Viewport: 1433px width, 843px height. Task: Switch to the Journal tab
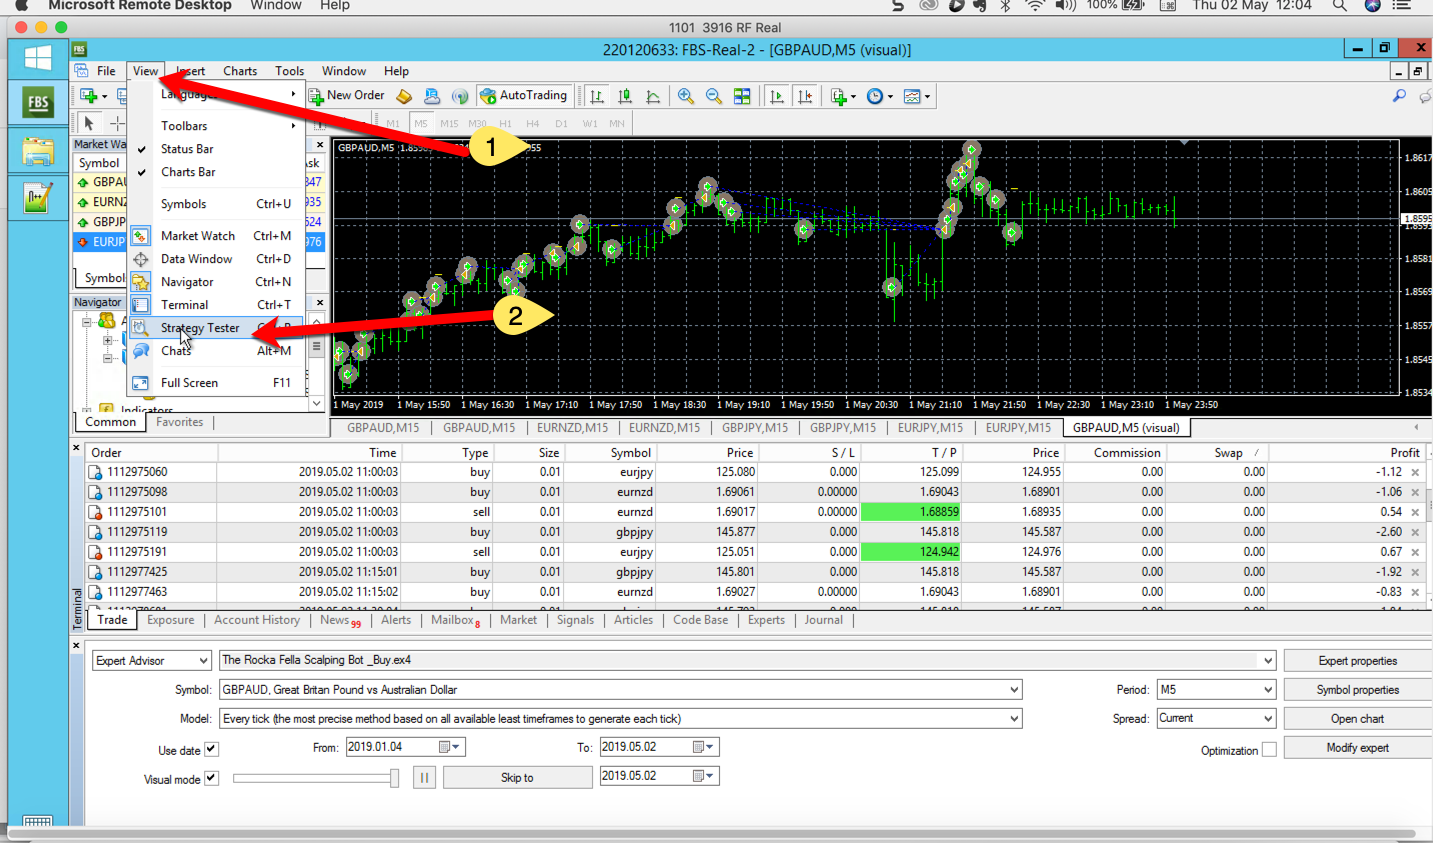(824, 620)
